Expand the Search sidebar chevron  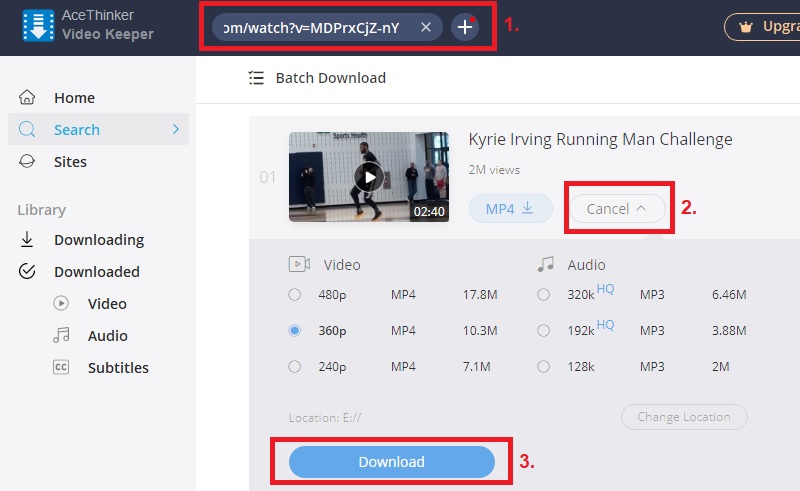click(176, 129)
